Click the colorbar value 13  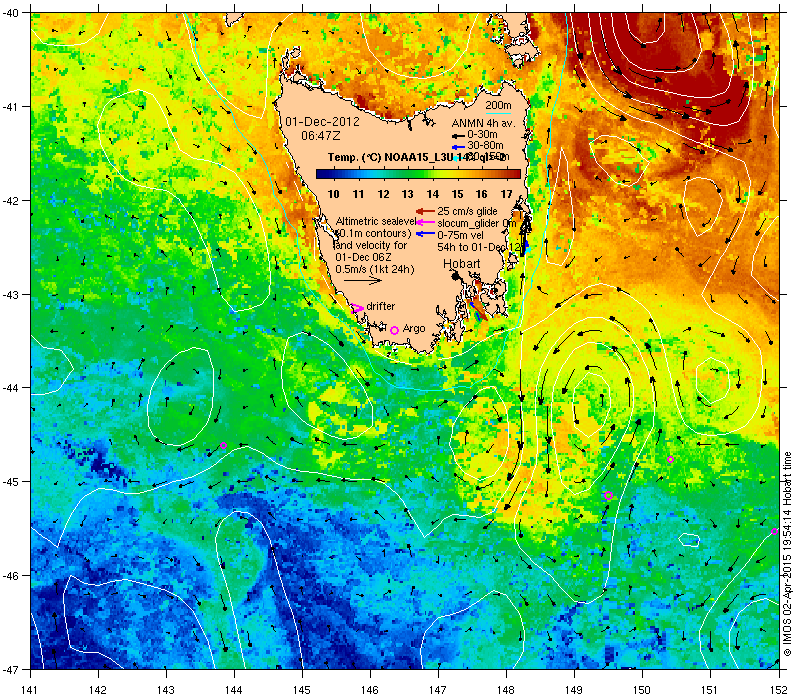tap(408, 194)
